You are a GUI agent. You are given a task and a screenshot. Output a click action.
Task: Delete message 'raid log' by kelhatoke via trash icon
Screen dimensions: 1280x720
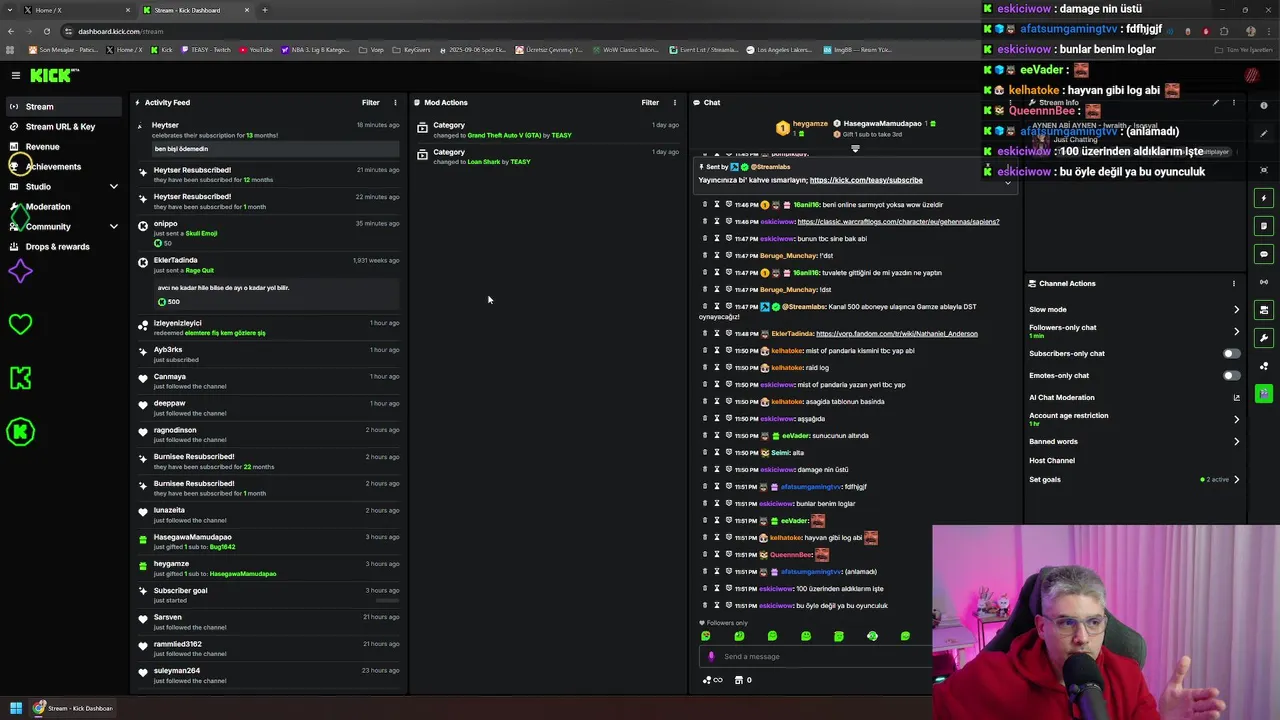704,367
